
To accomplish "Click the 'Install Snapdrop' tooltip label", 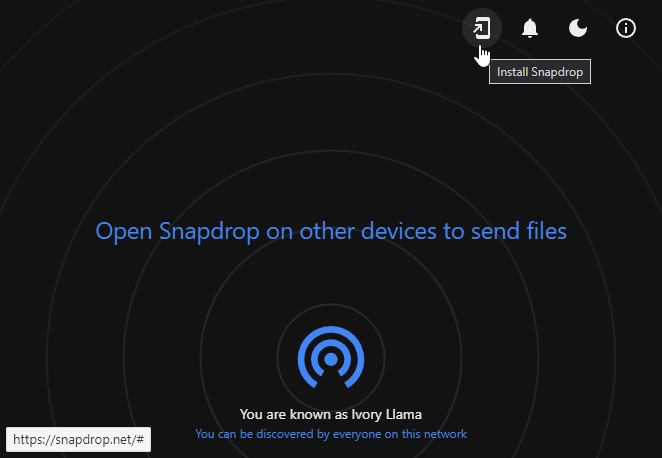I will point(540,72).
